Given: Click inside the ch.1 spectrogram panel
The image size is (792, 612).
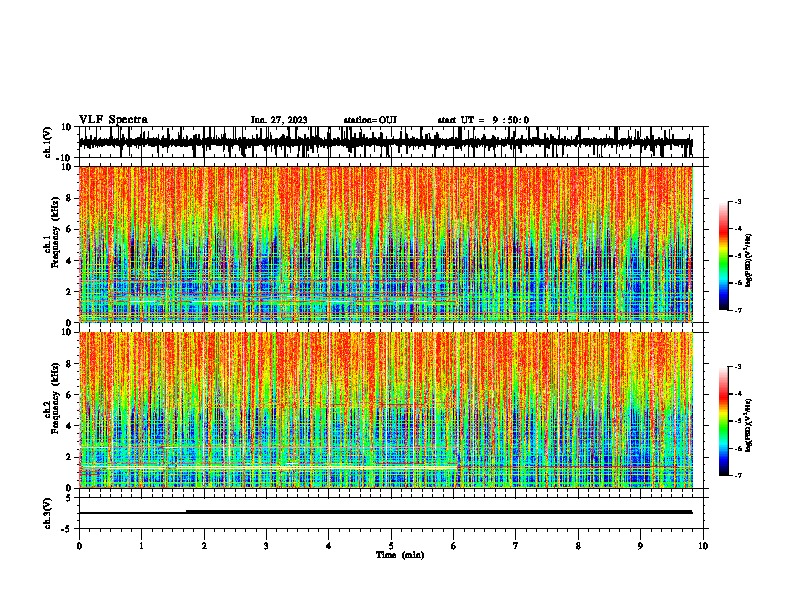Looking at the screenshot, I should (385, 244).
